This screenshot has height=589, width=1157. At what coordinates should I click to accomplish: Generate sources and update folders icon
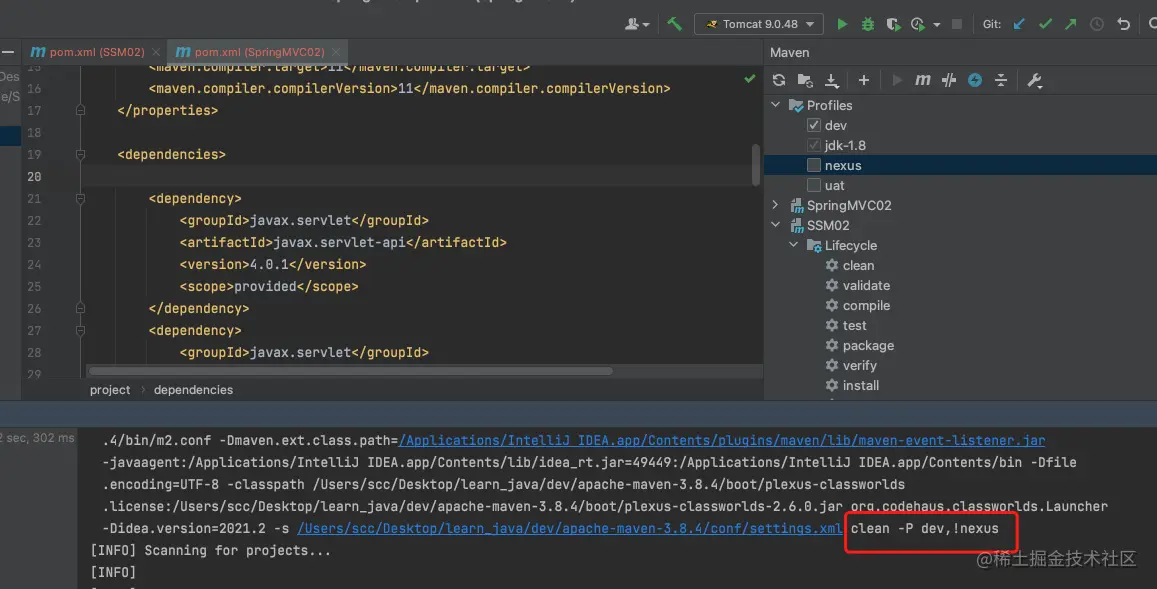[805, 80]
